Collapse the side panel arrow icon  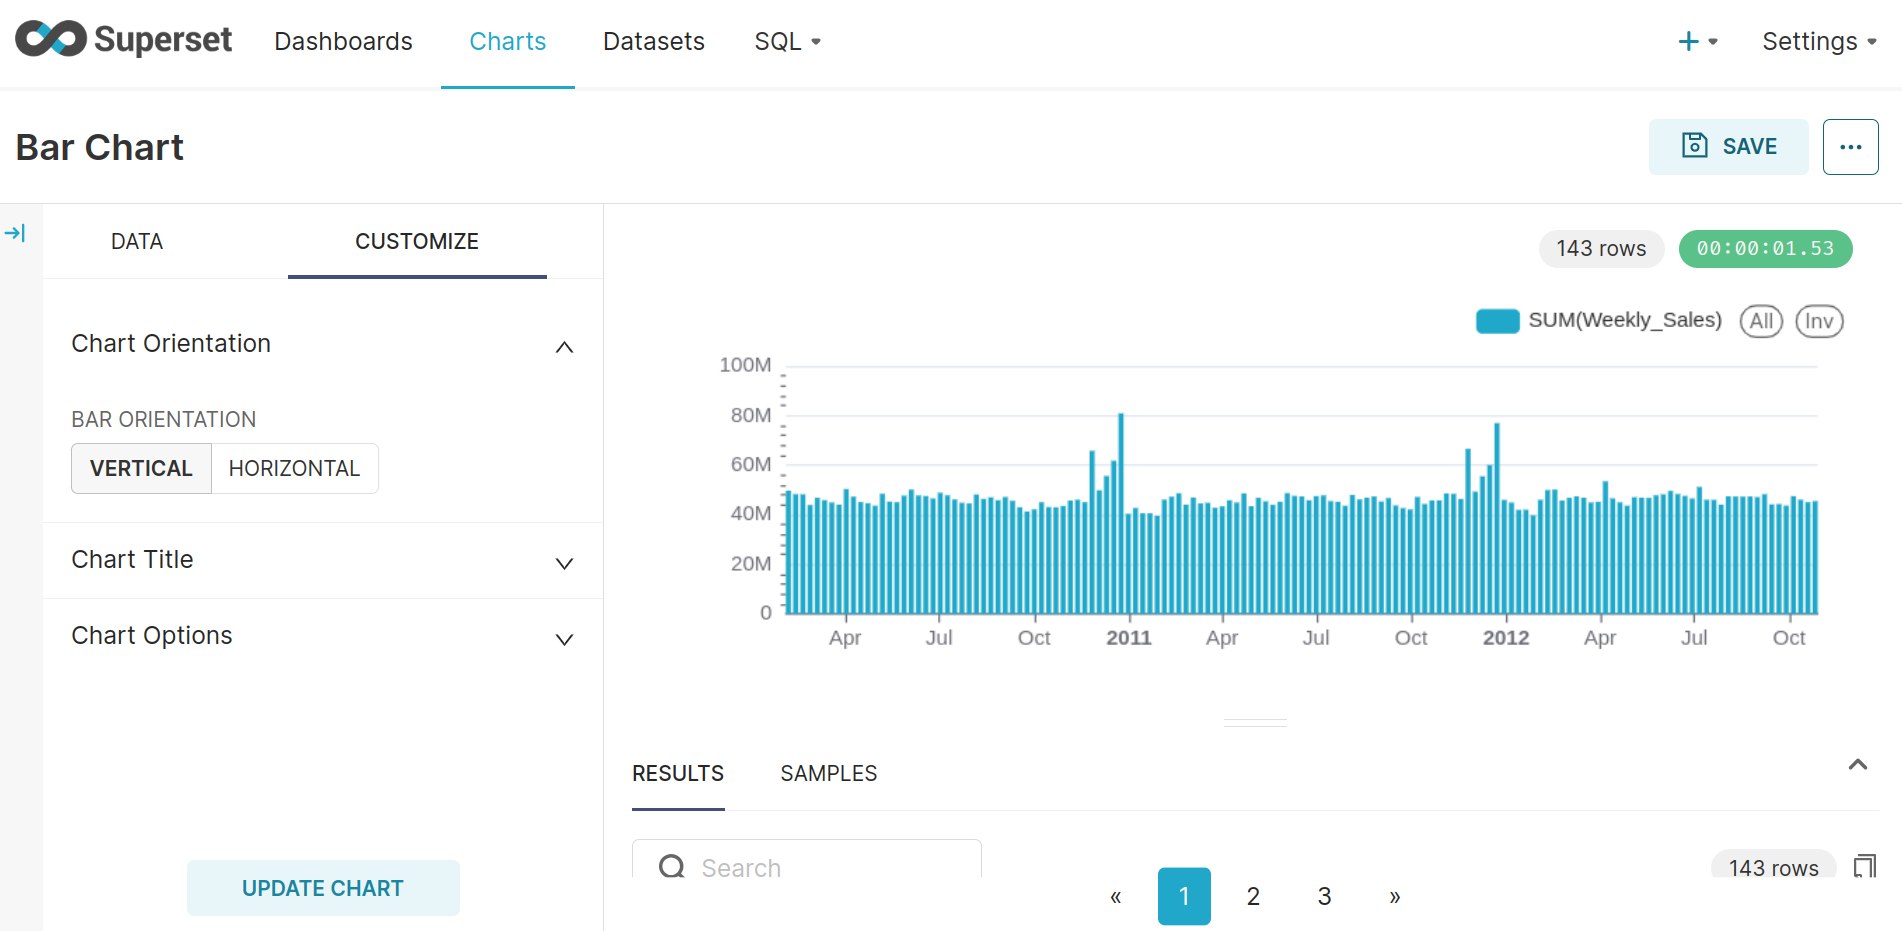coord(15,233)
